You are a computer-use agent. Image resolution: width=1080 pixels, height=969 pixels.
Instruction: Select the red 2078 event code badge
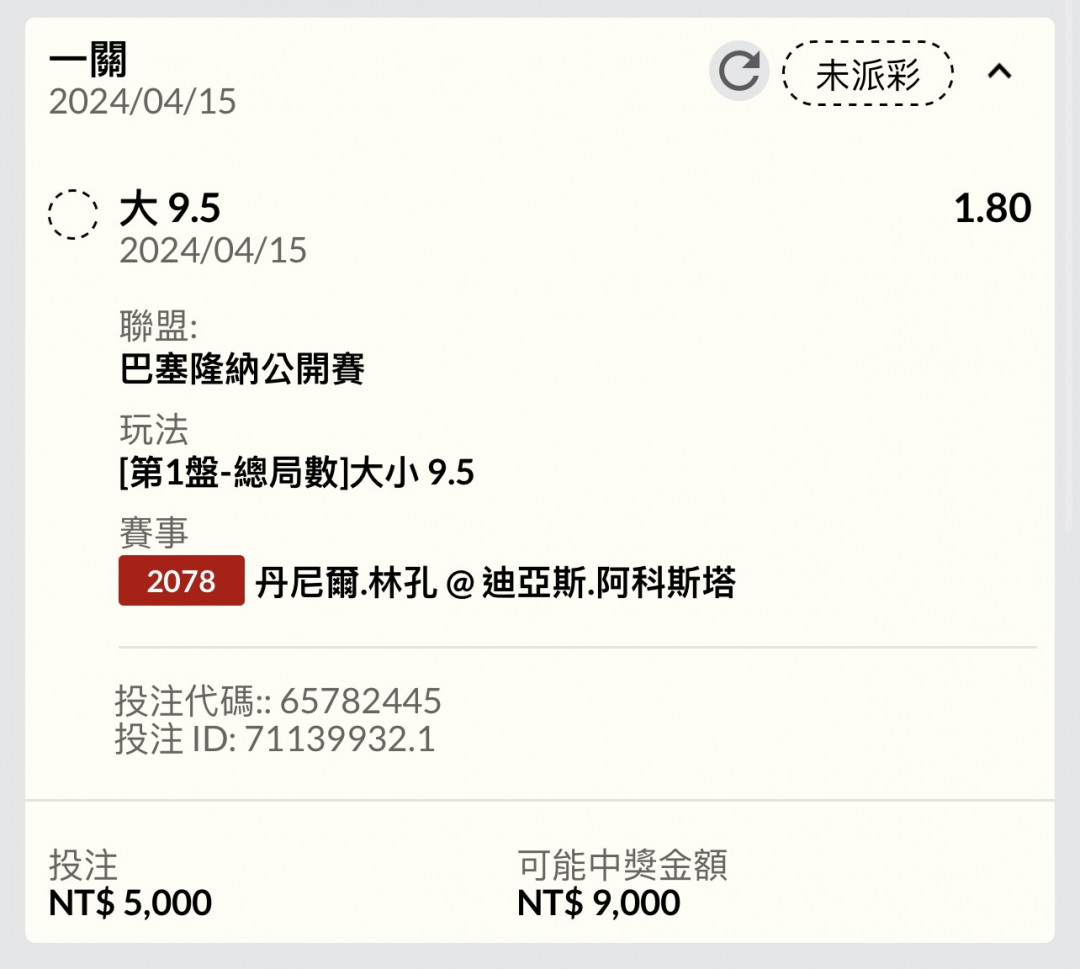181,581
